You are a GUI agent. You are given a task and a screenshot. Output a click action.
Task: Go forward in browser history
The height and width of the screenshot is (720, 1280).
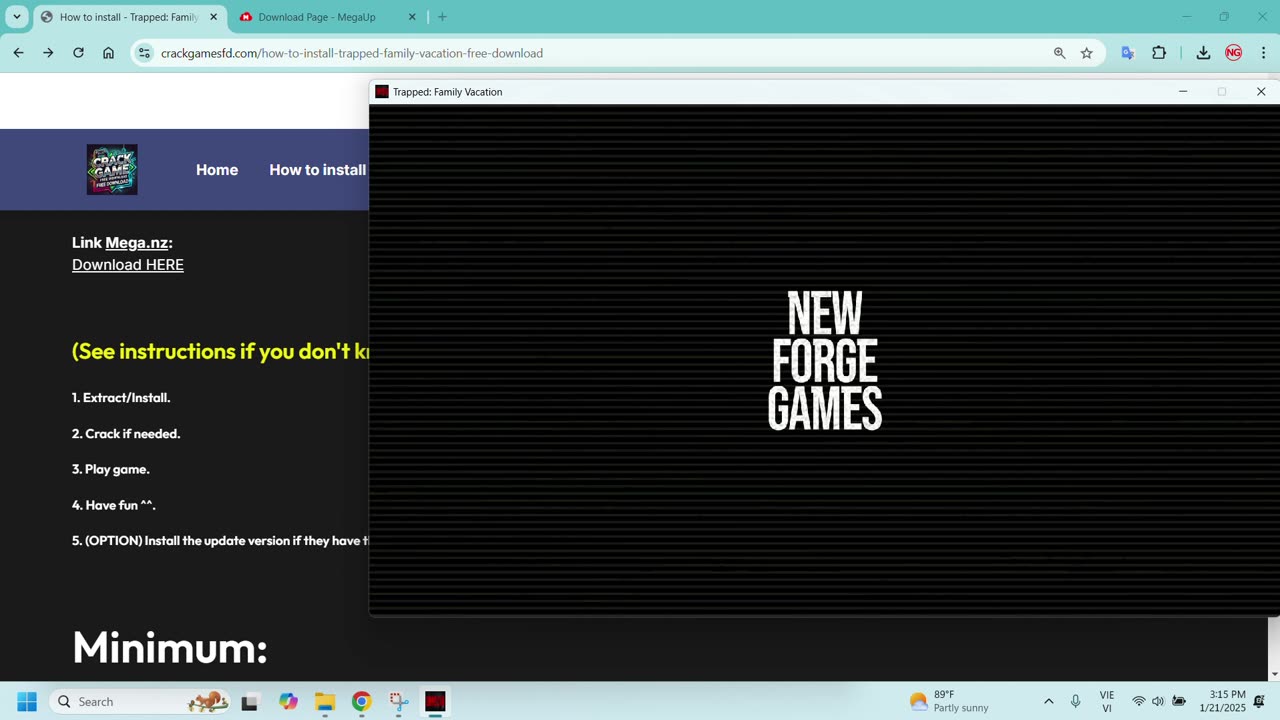point(48,53)
